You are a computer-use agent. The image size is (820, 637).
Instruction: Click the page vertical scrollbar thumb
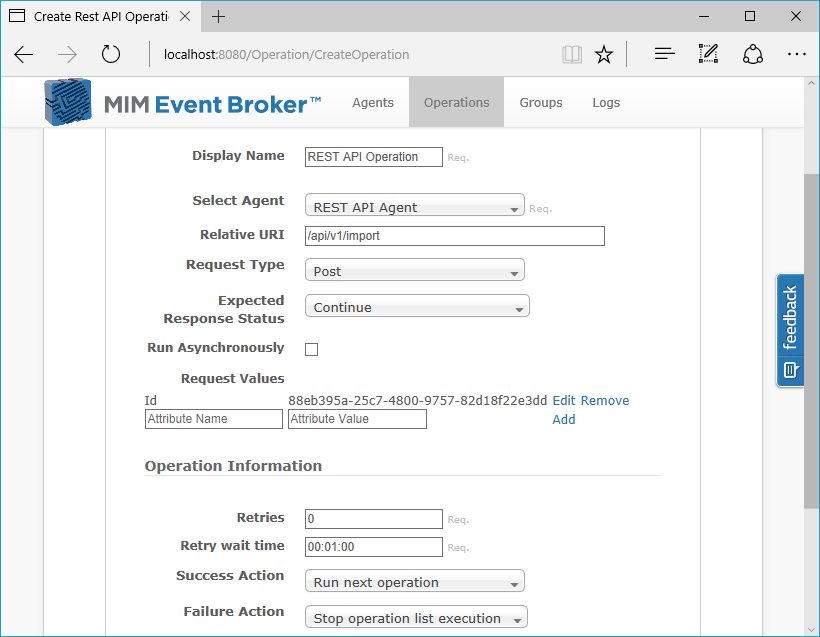pos(812,340)
